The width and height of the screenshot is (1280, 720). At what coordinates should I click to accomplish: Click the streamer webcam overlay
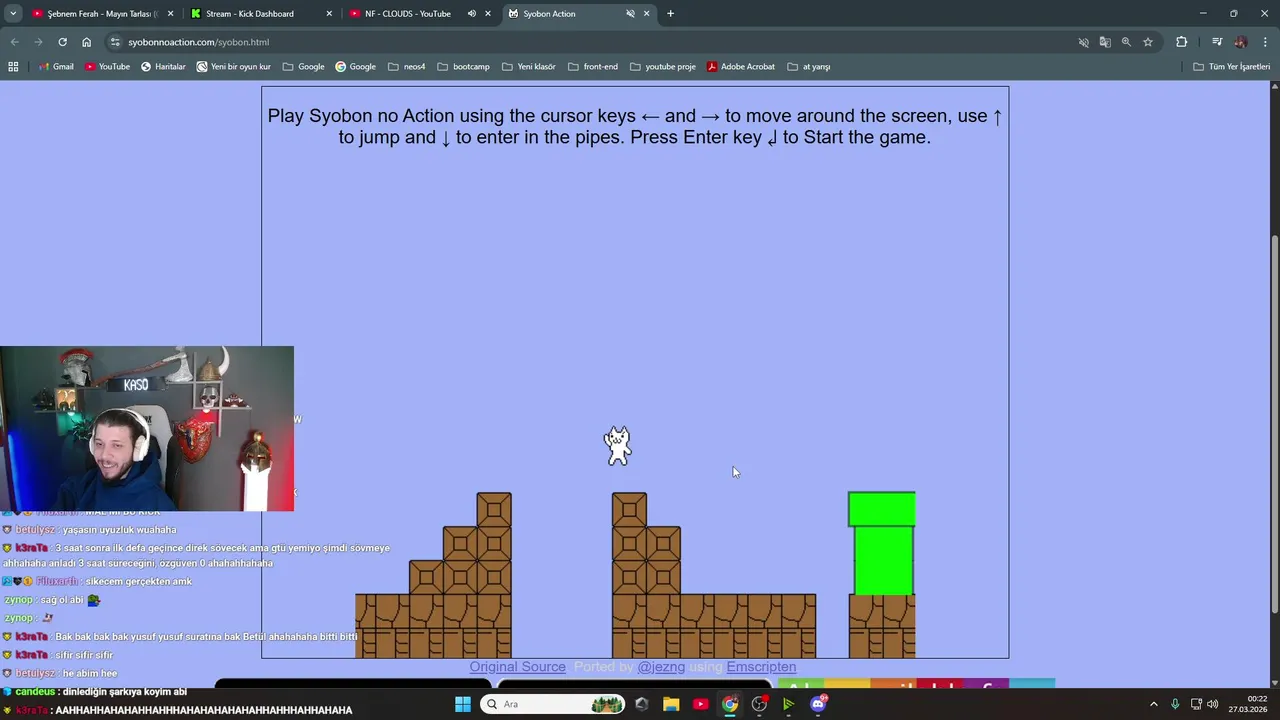click(147, 429)
